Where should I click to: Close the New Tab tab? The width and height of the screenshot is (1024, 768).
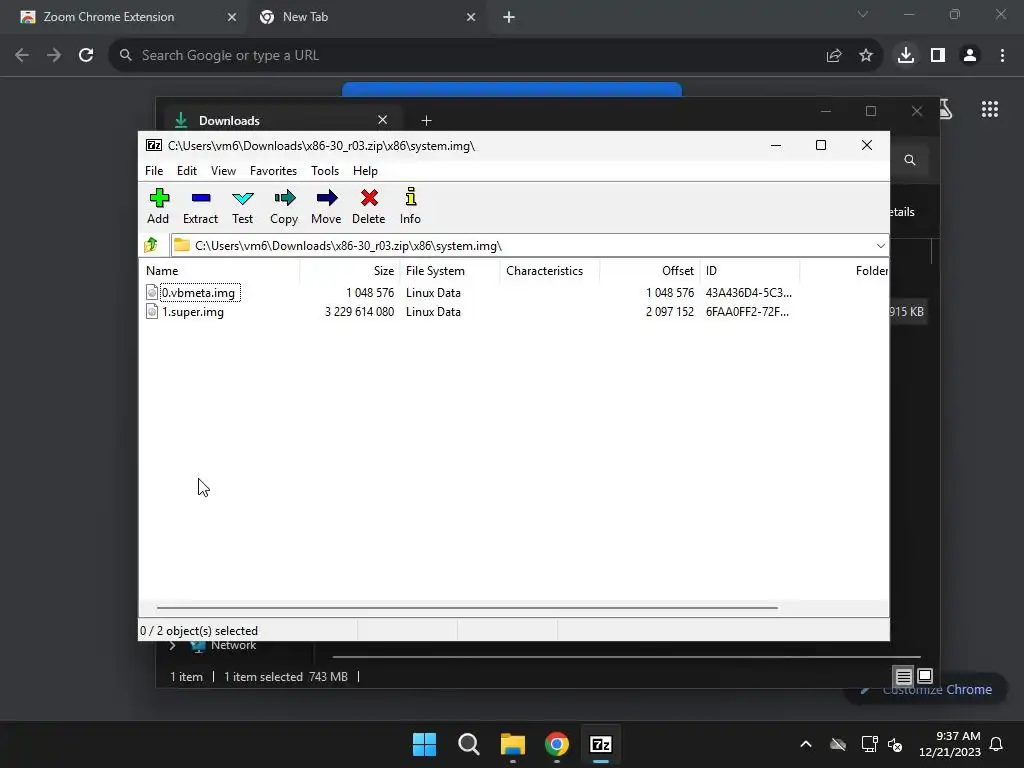coord(471,17)
